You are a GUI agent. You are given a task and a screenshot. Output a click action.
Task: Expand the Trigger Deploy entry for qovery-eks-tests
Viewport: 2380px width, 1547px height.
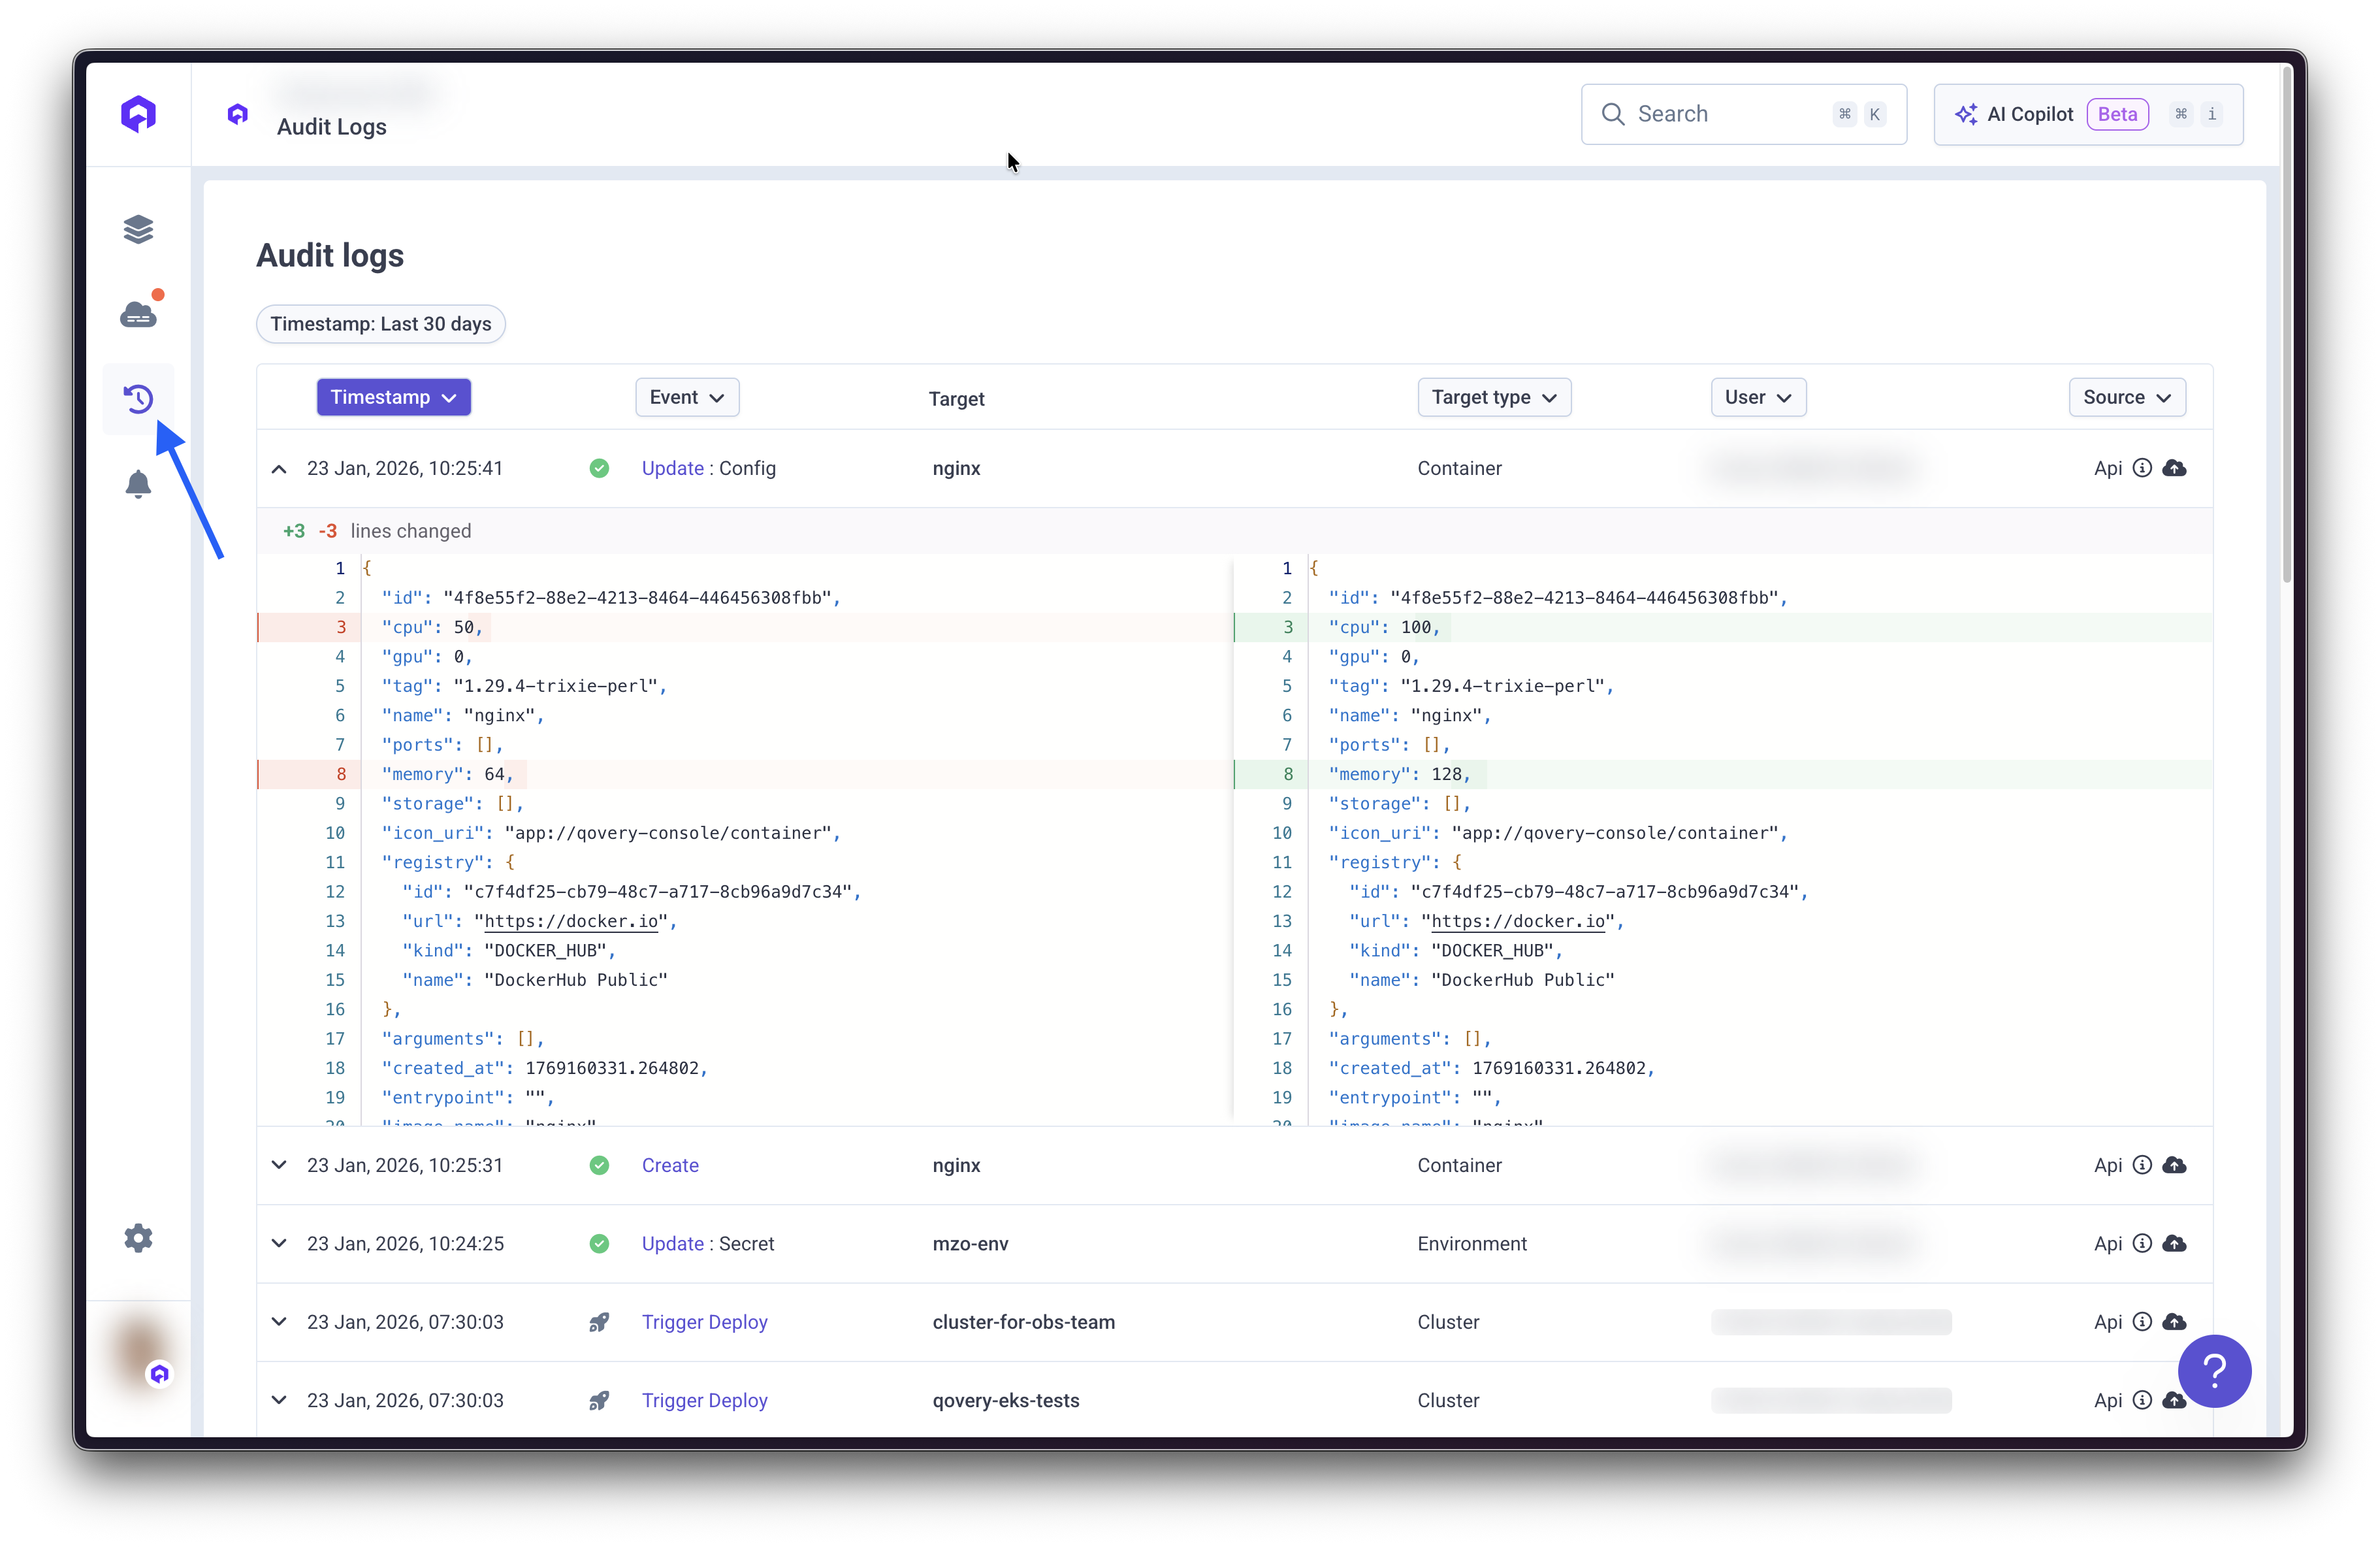279,1400
